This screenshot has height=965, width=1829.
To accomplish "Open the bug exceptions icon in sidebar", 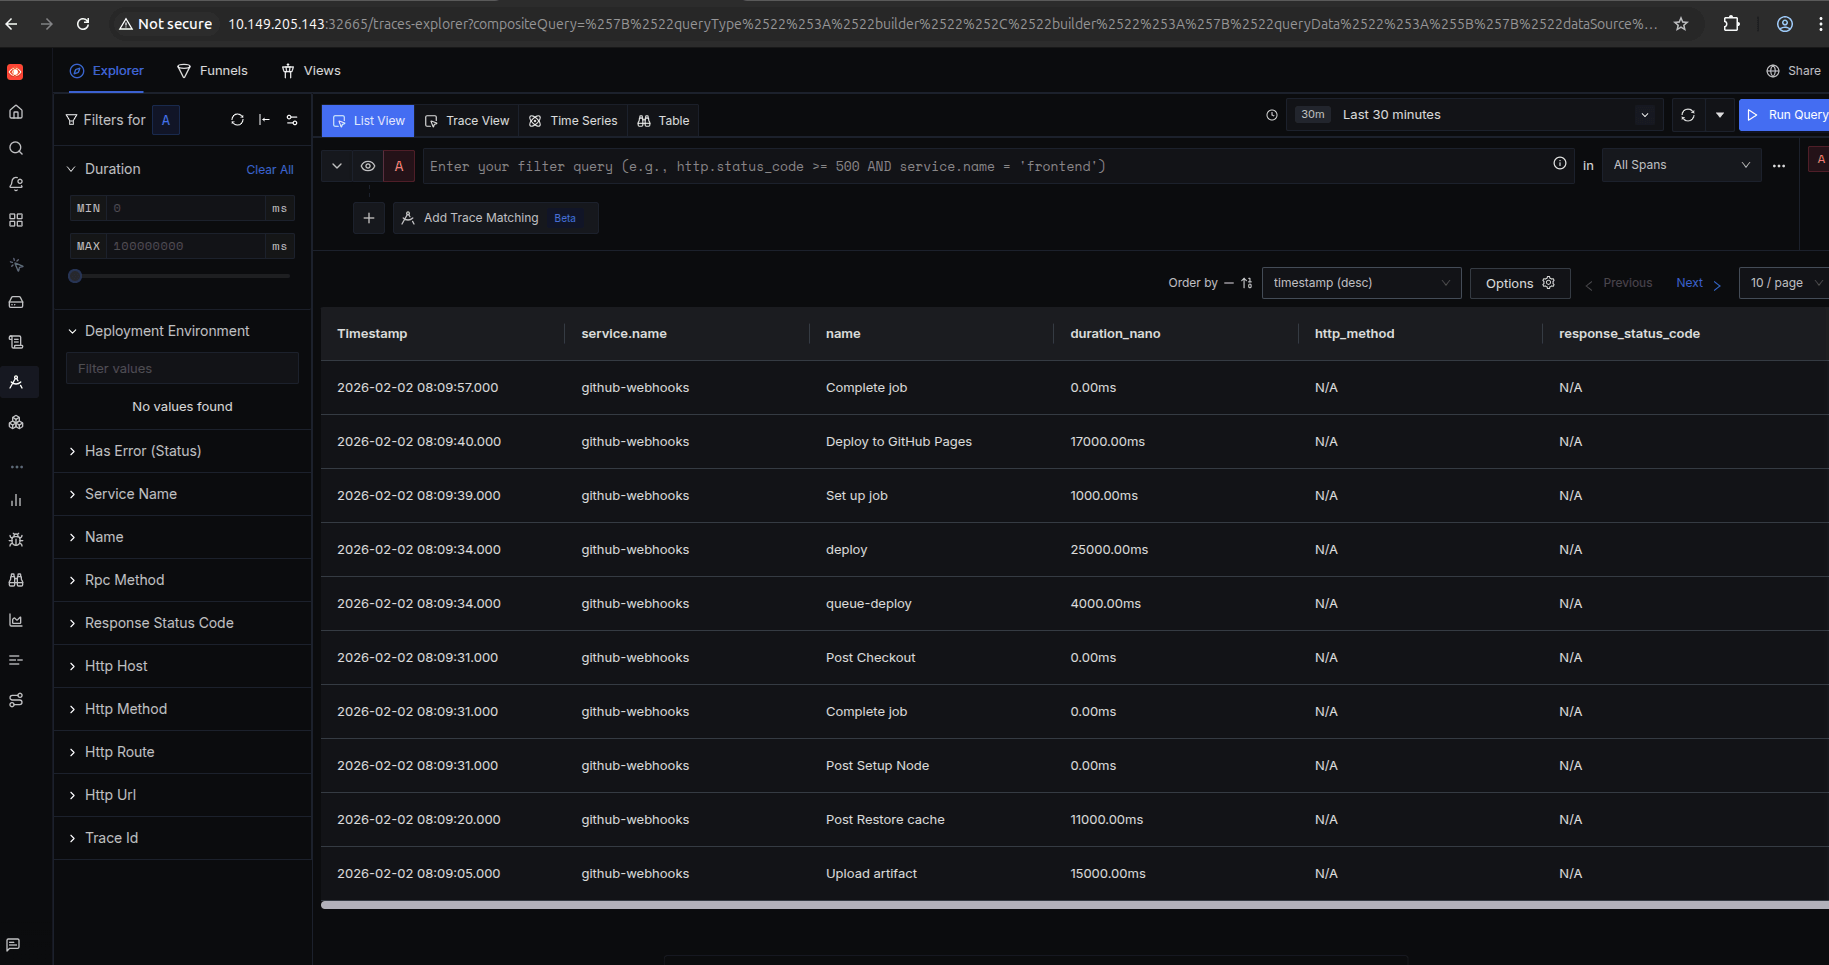I will click(16, 540).
